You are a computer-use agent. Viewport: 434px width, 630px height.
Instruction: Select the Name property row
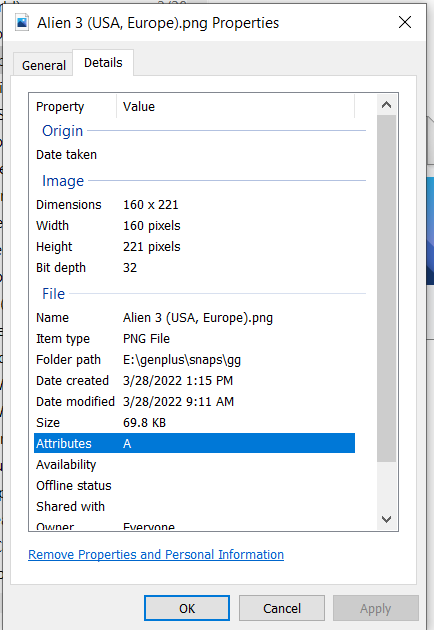[194, 317]
